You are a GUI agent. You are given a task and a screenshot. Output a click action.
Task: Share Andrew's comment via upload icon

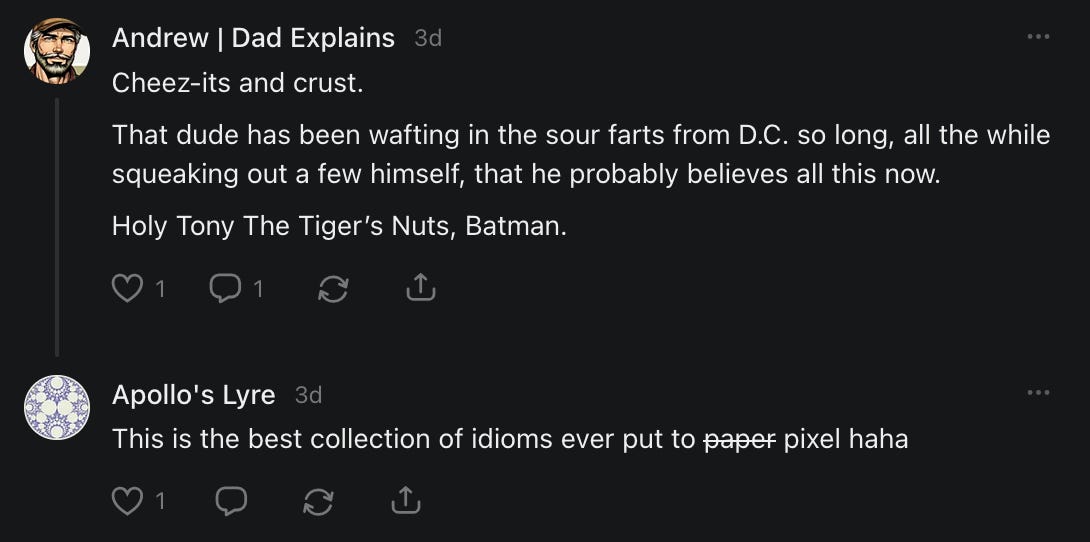(x=421, y=289)
